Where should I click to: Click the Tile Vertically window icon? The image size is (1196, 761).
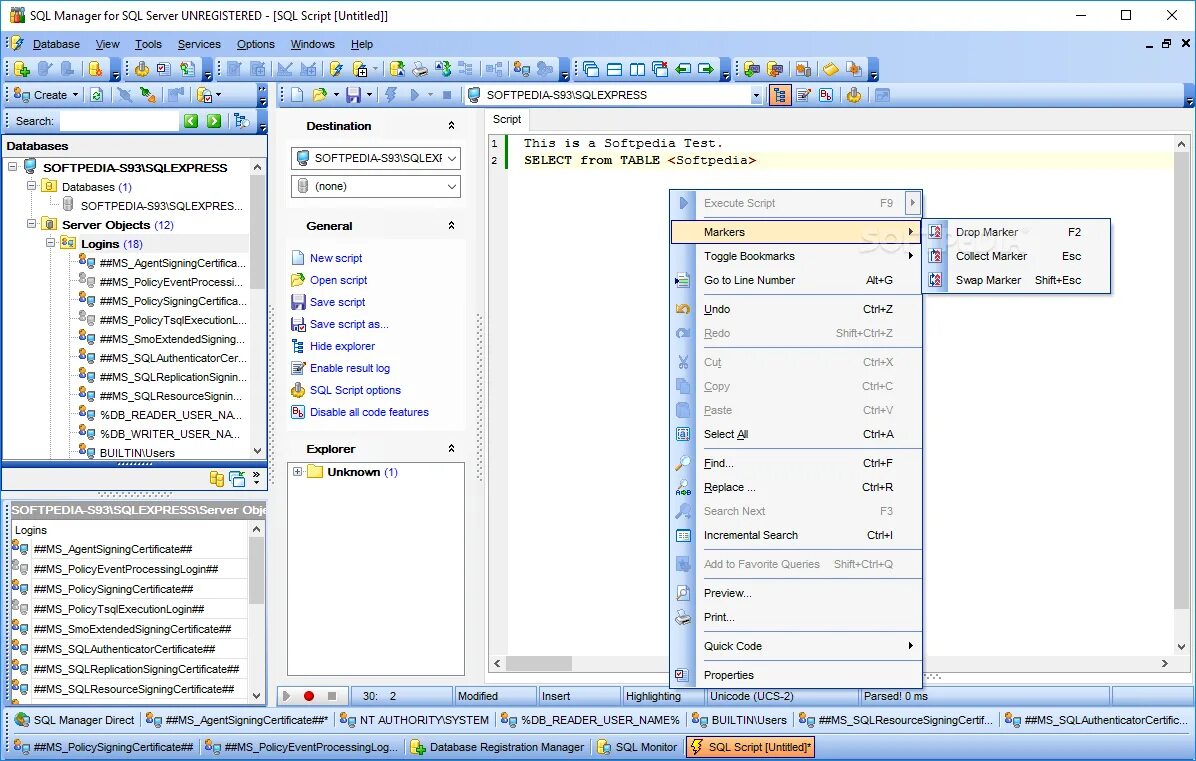[x=637, y=69]
